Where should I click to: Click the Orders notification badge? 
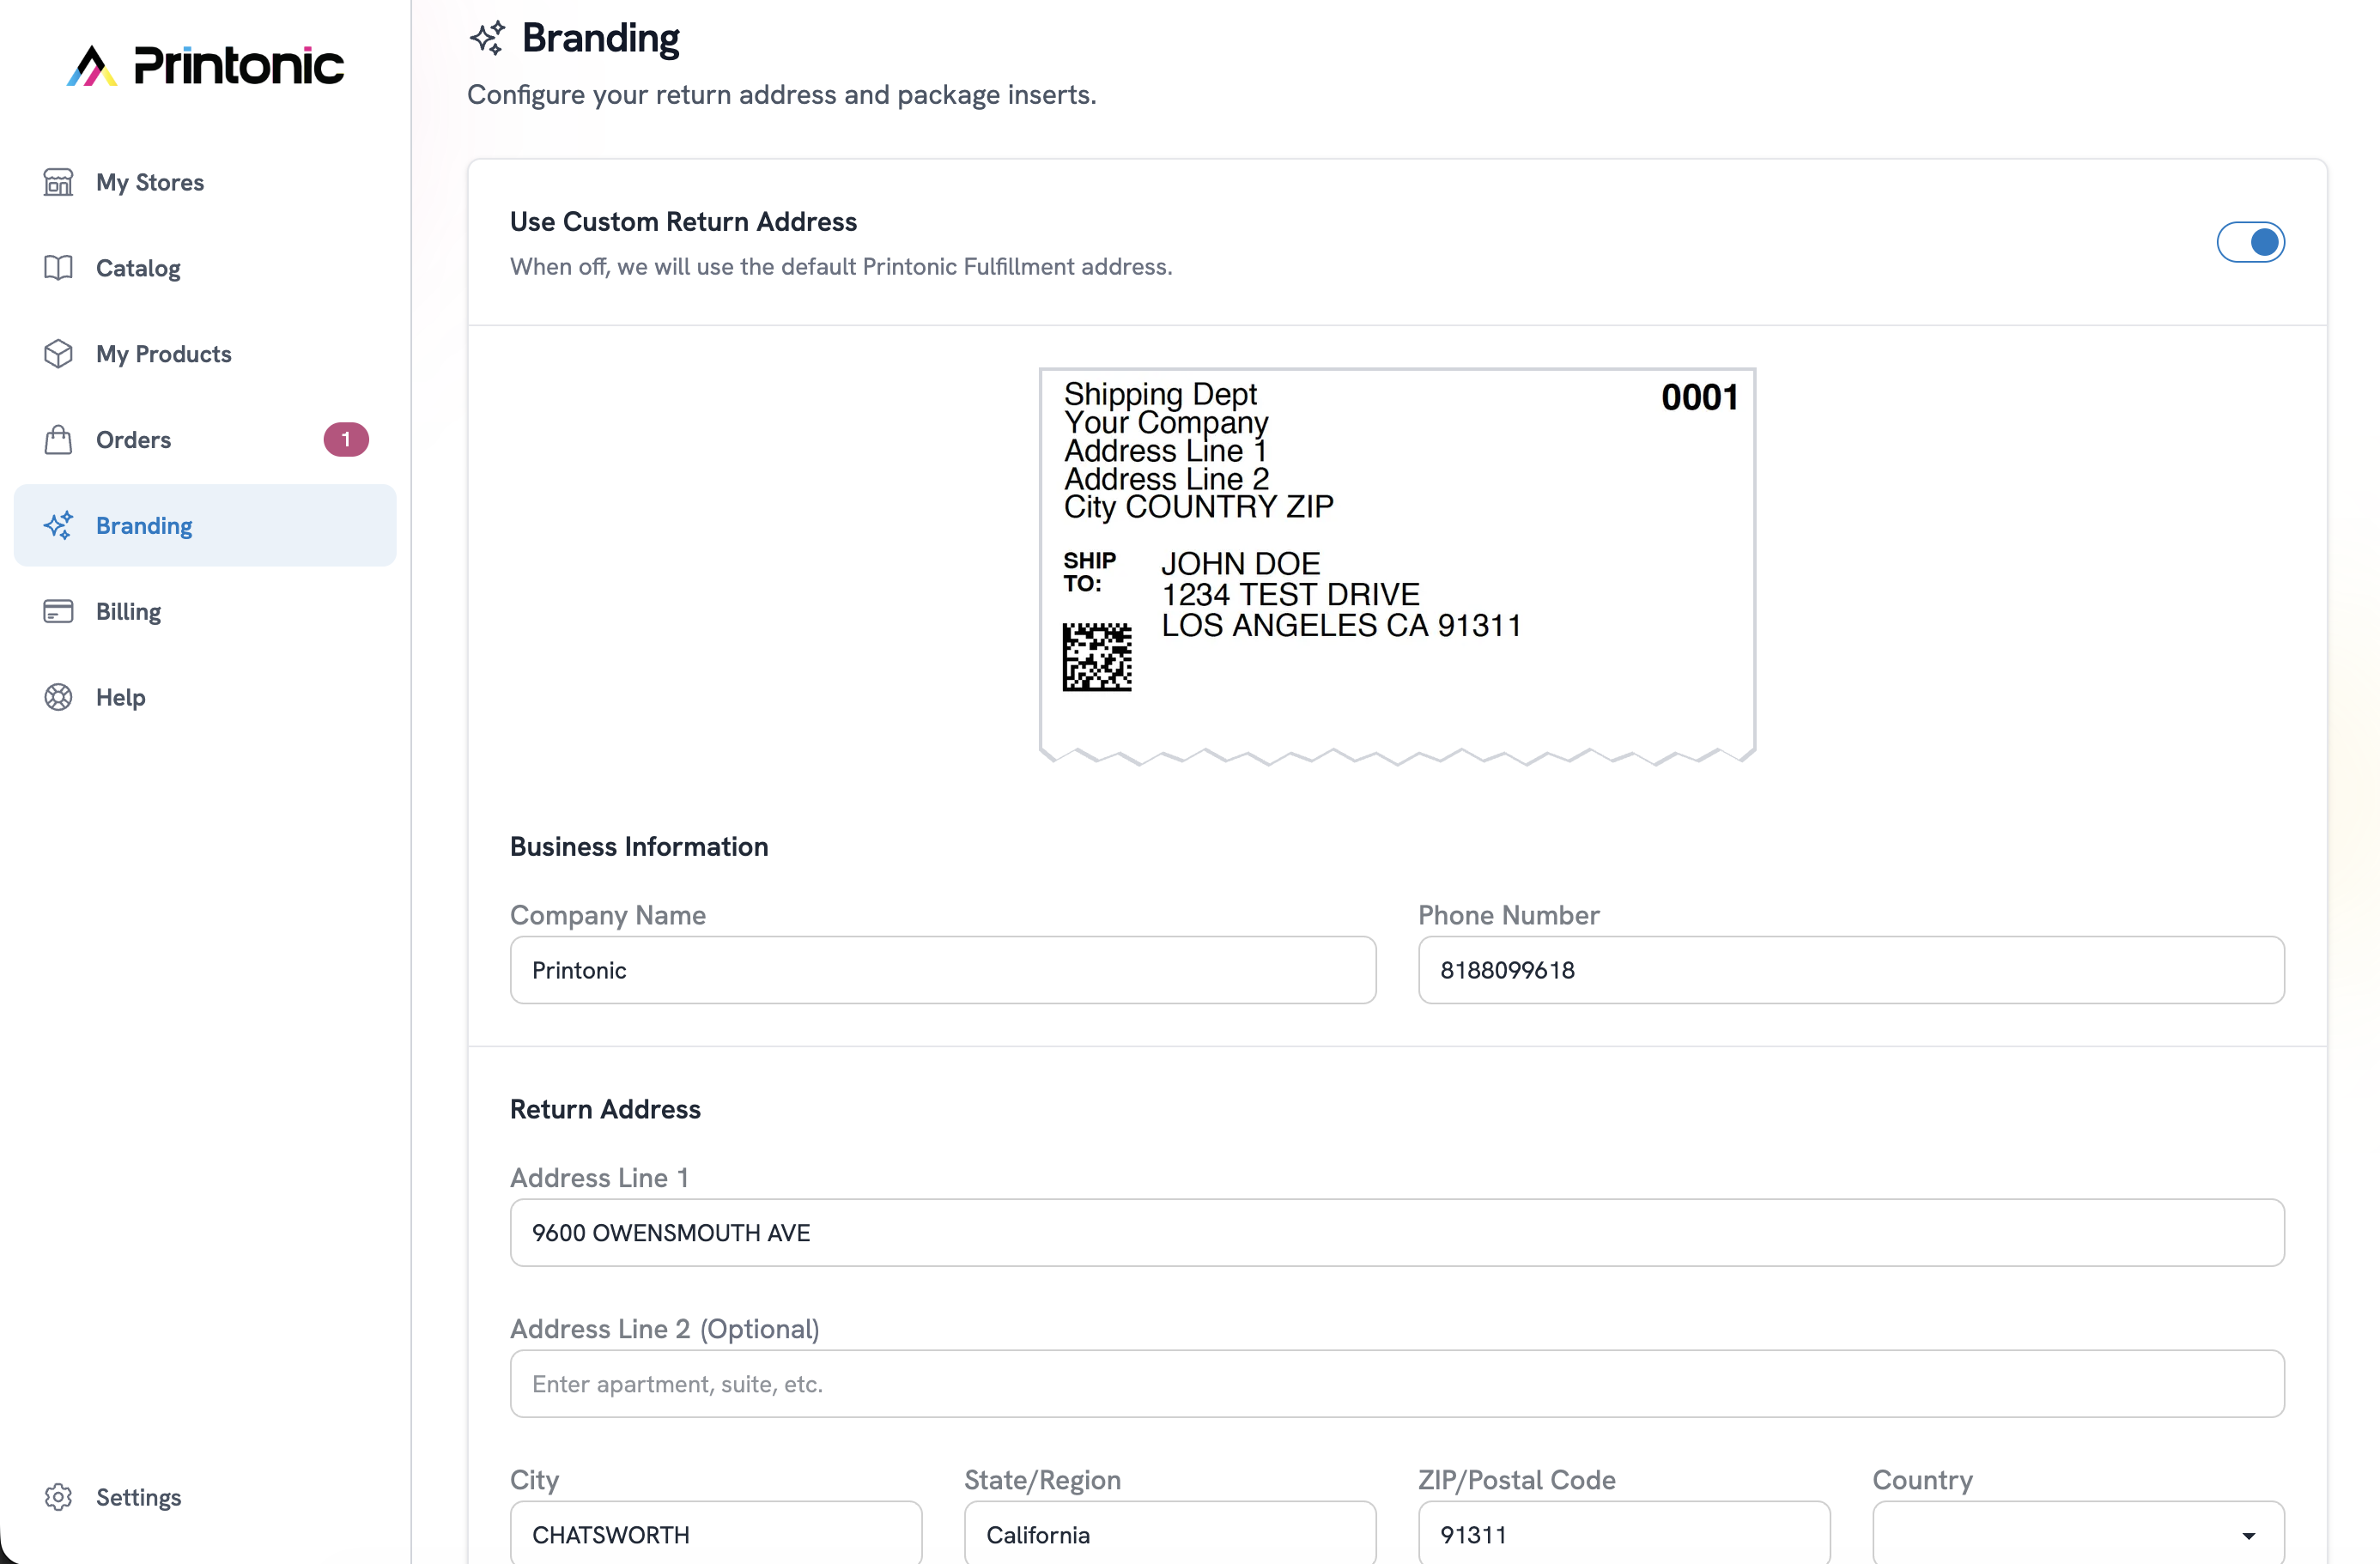[x=346, y=439]
